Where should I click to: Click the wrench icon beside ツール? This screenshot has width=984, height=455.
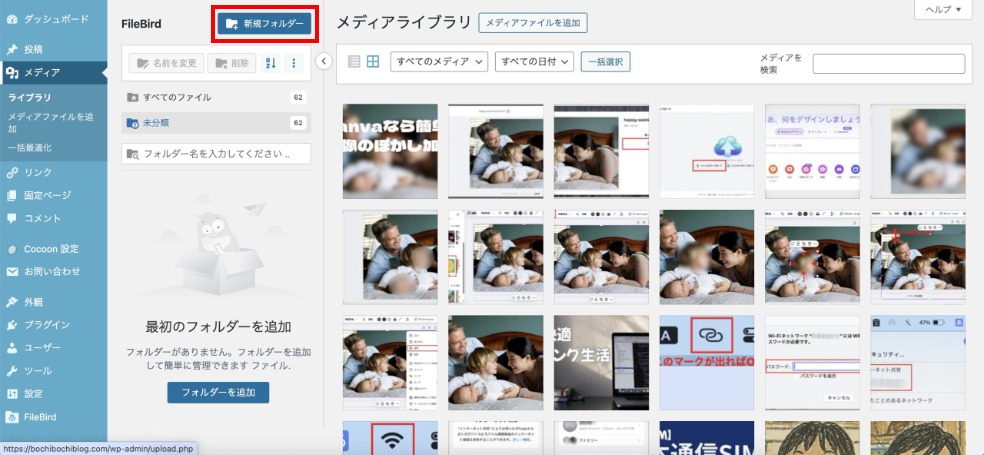[x=12, y=371]
